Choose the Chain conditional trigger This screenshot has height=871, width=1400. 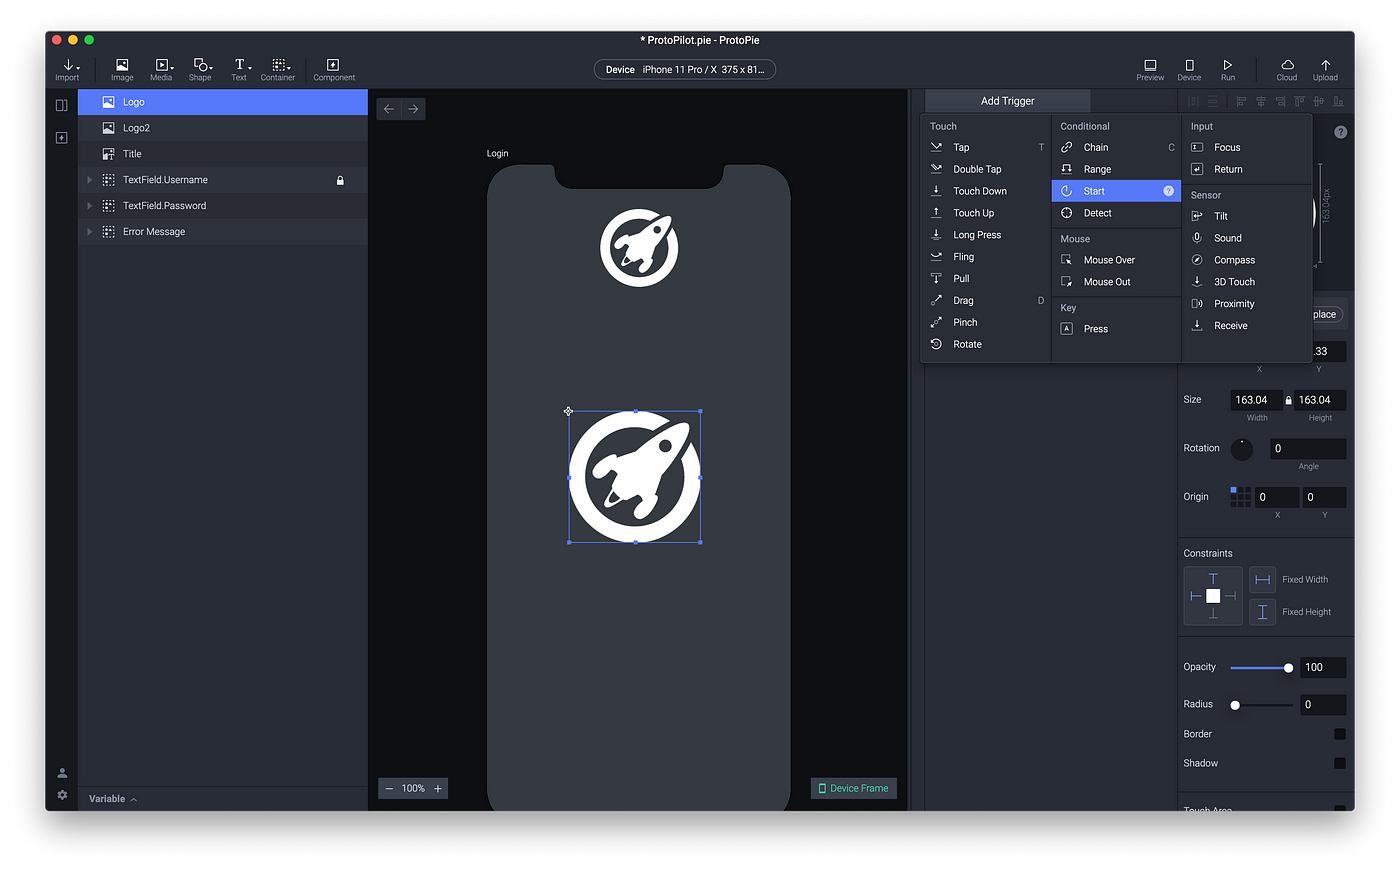tap(1116, 147)
